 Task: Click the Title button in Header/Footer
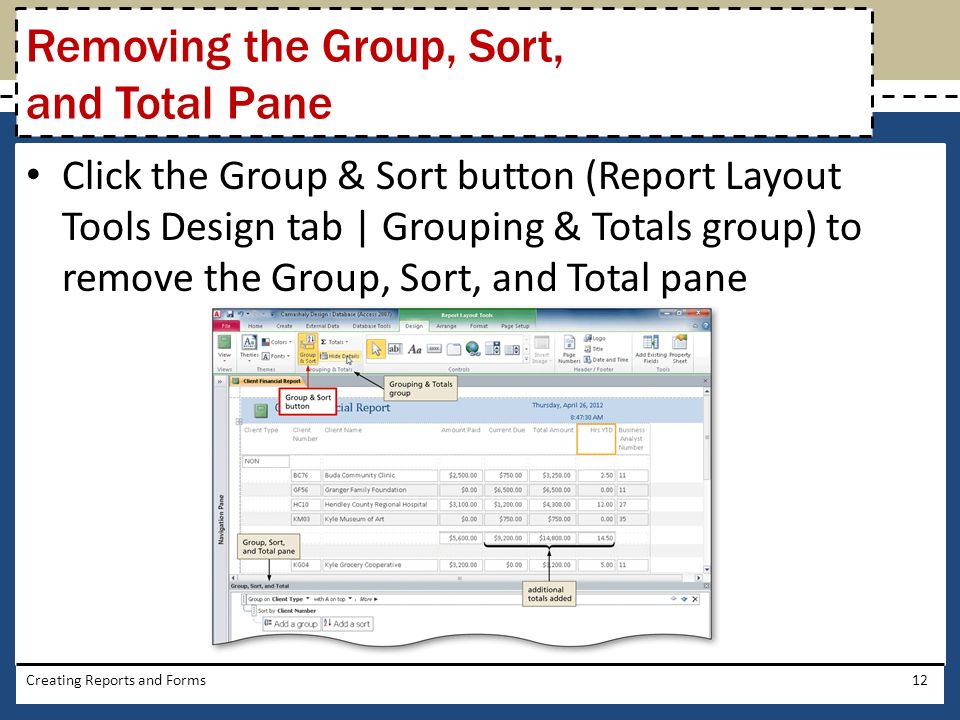[x=594, y=349]
